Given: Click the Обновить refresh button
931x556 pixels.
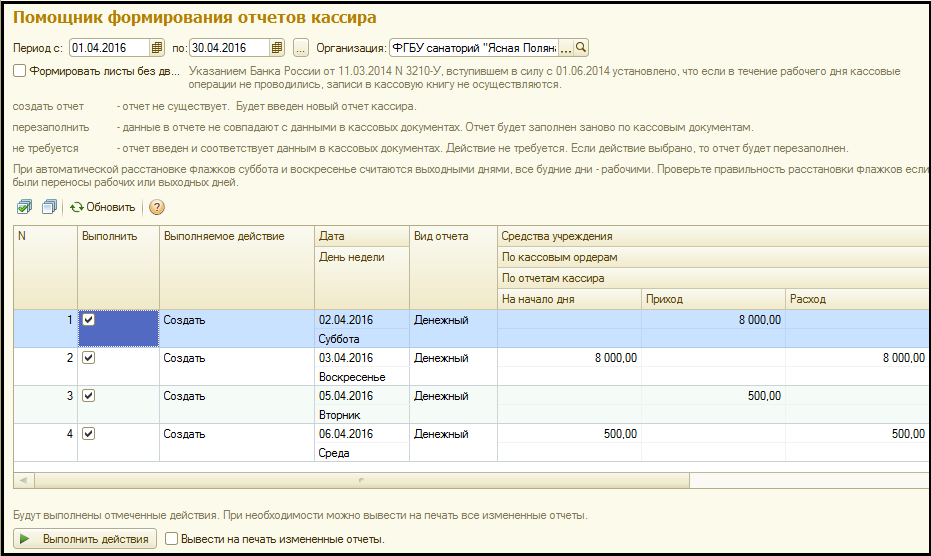Looking at the screenshot, I should coord(102,207).
